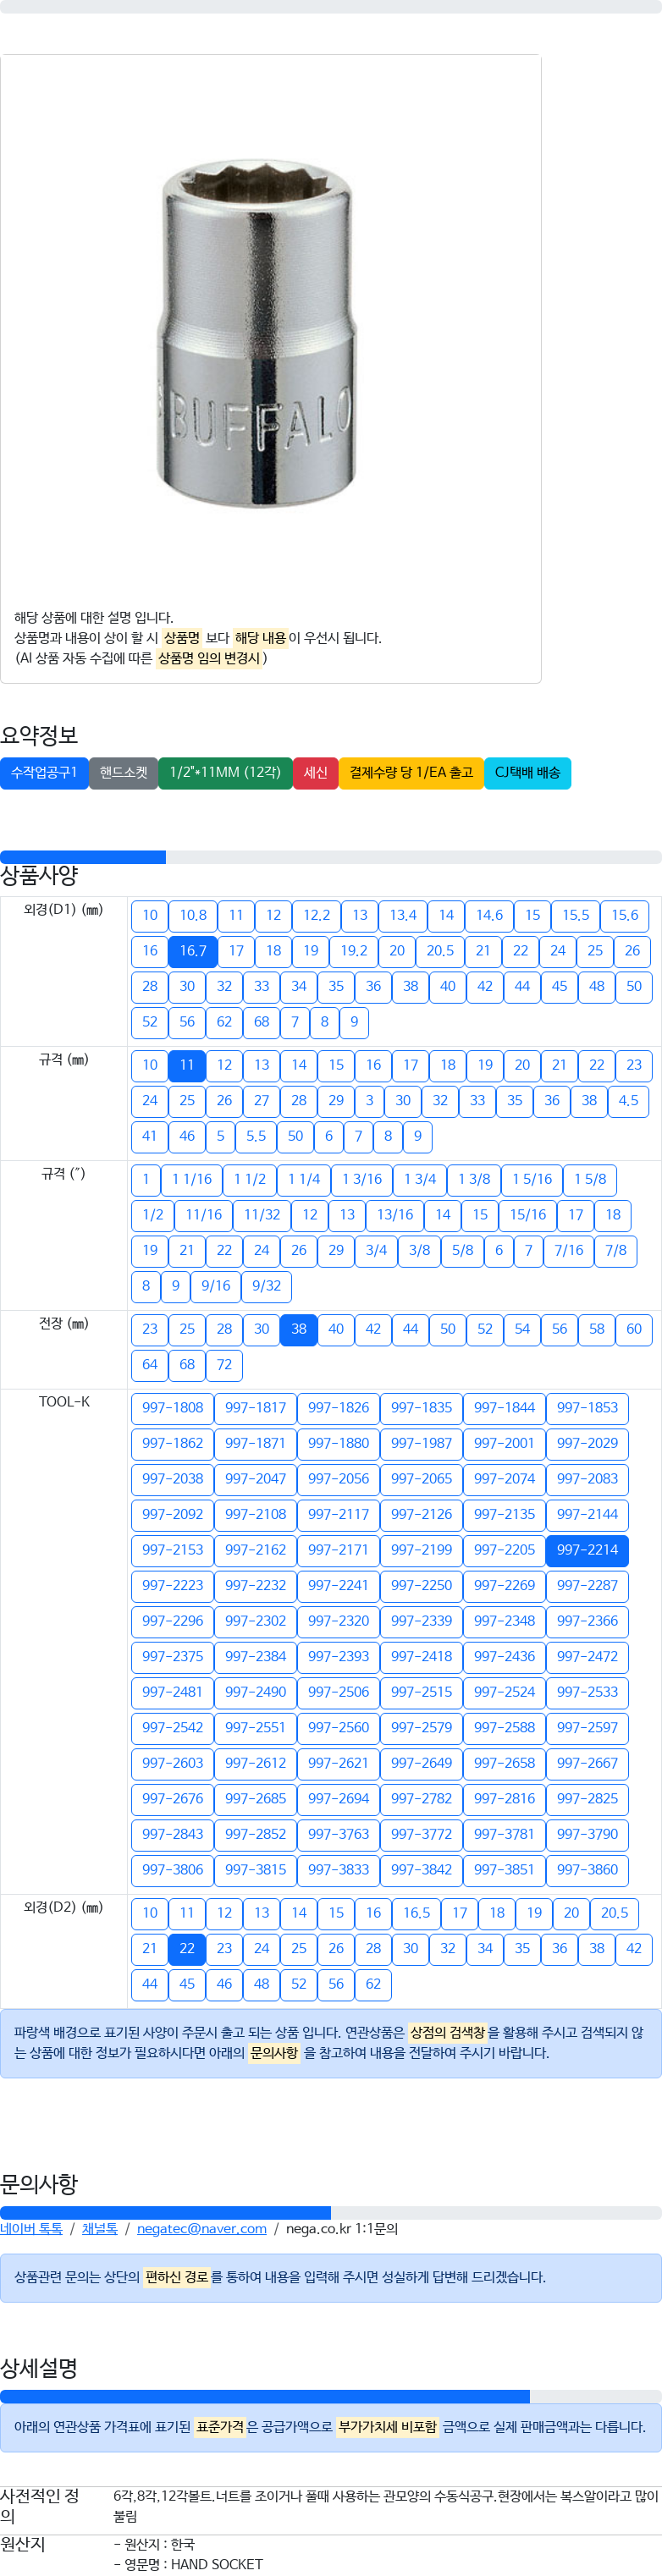Viewport: 662px width, 2576px height.
Task: Choose 11 in the 규격 (mm) options
Action: pyautogui.click(x=187, y=1065)
